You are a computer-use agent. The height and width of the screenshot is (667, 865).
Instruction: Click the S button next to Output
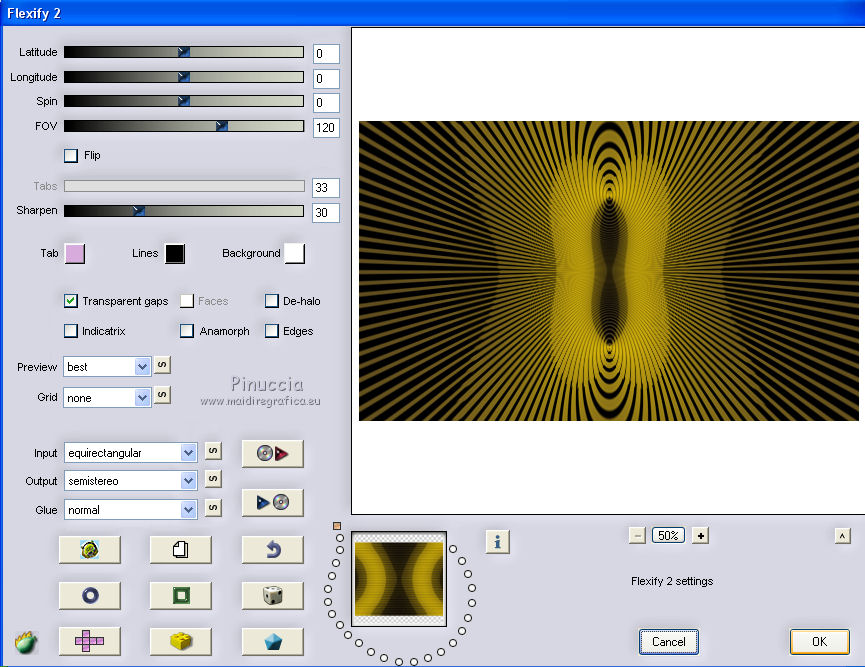[213, 479]
